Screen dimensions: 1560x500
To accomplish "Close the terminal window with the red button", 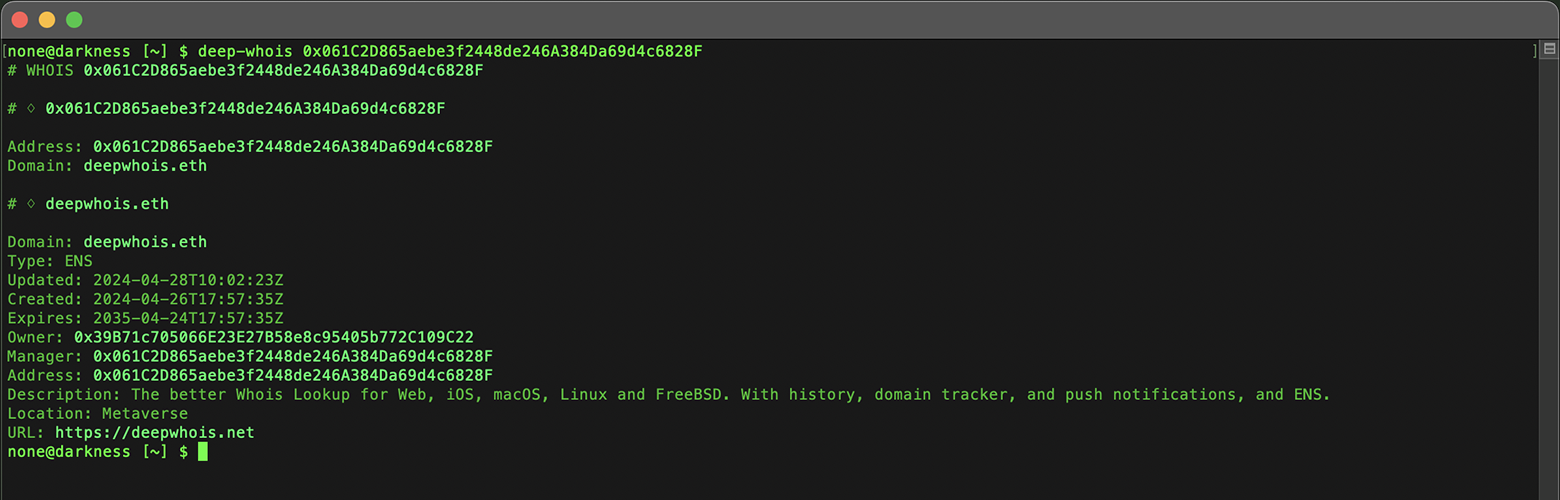I will 19,20.
